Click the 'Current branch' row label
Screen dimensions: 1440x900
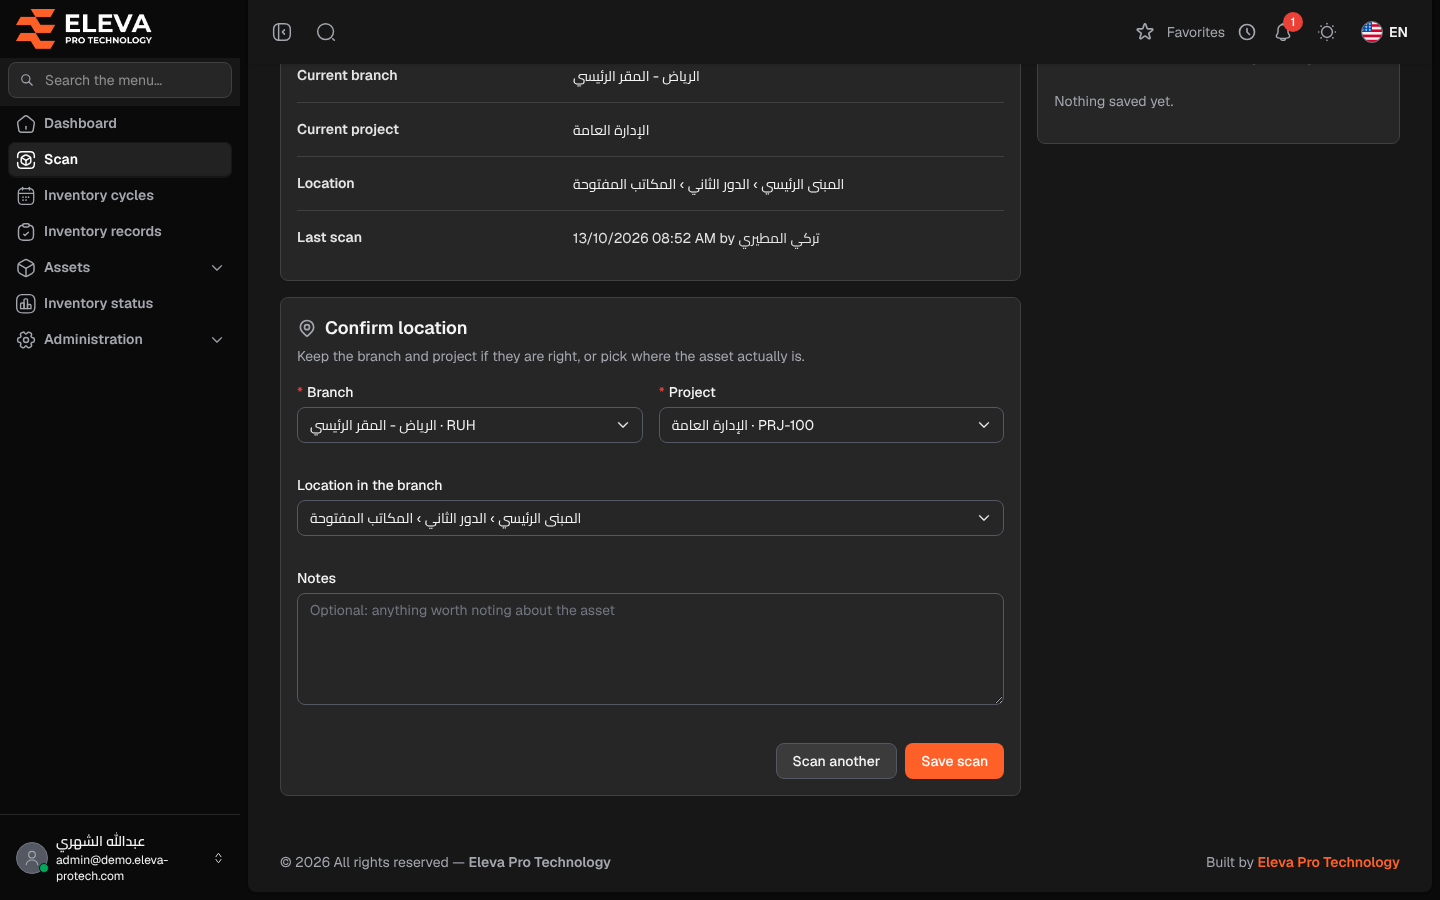(x=347, y=75)
